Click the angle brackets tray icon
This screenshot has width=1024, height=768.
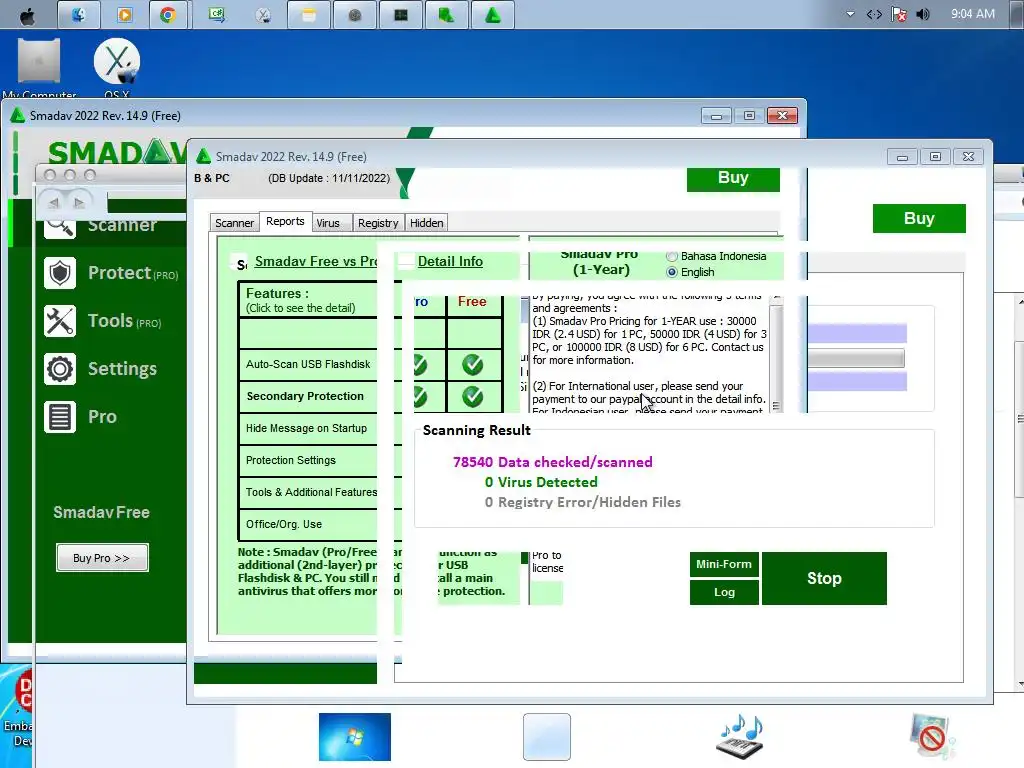874,14
